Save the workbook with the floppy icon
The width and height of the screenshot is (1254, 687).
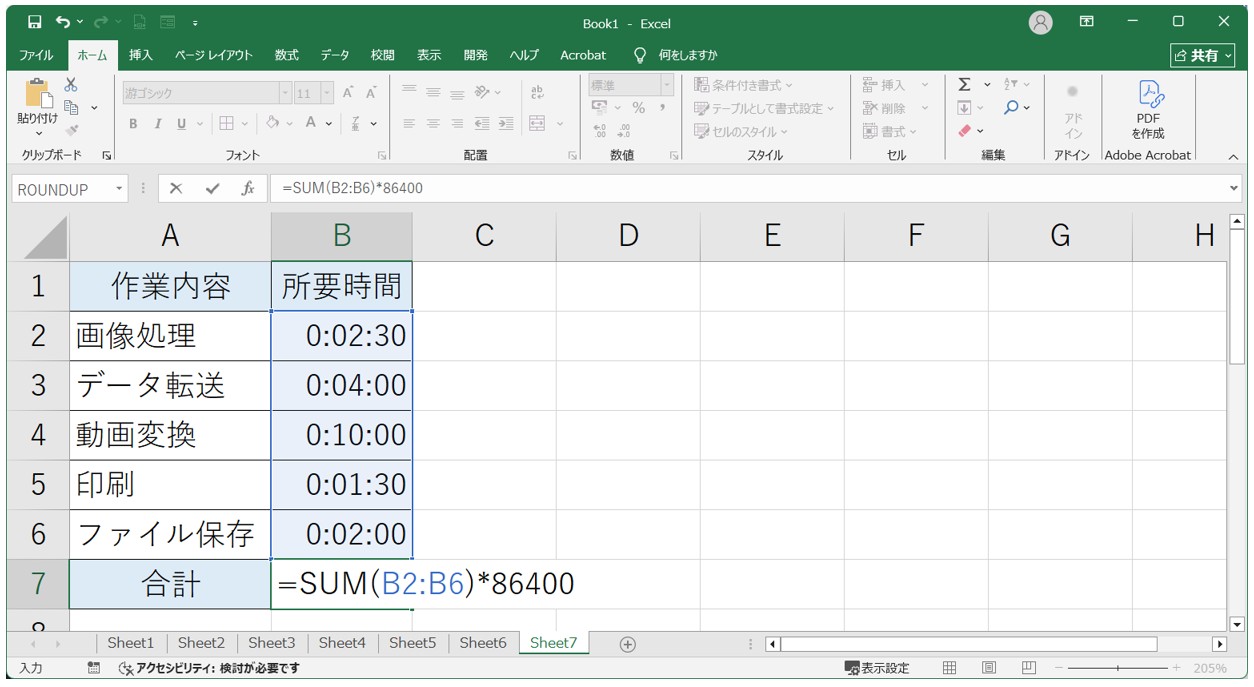pos(35,22)
